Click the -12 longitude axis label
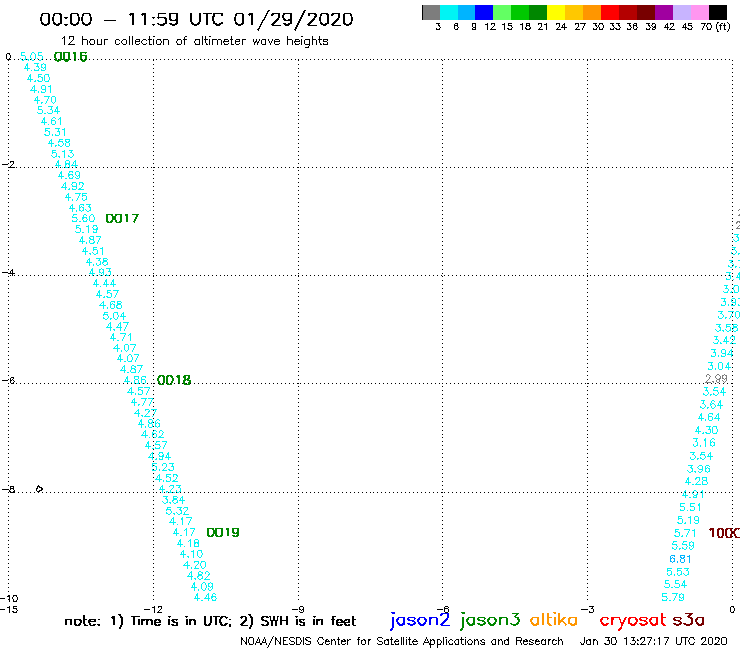Viewport: 740px width, 650px height. [x=153, y=609]
